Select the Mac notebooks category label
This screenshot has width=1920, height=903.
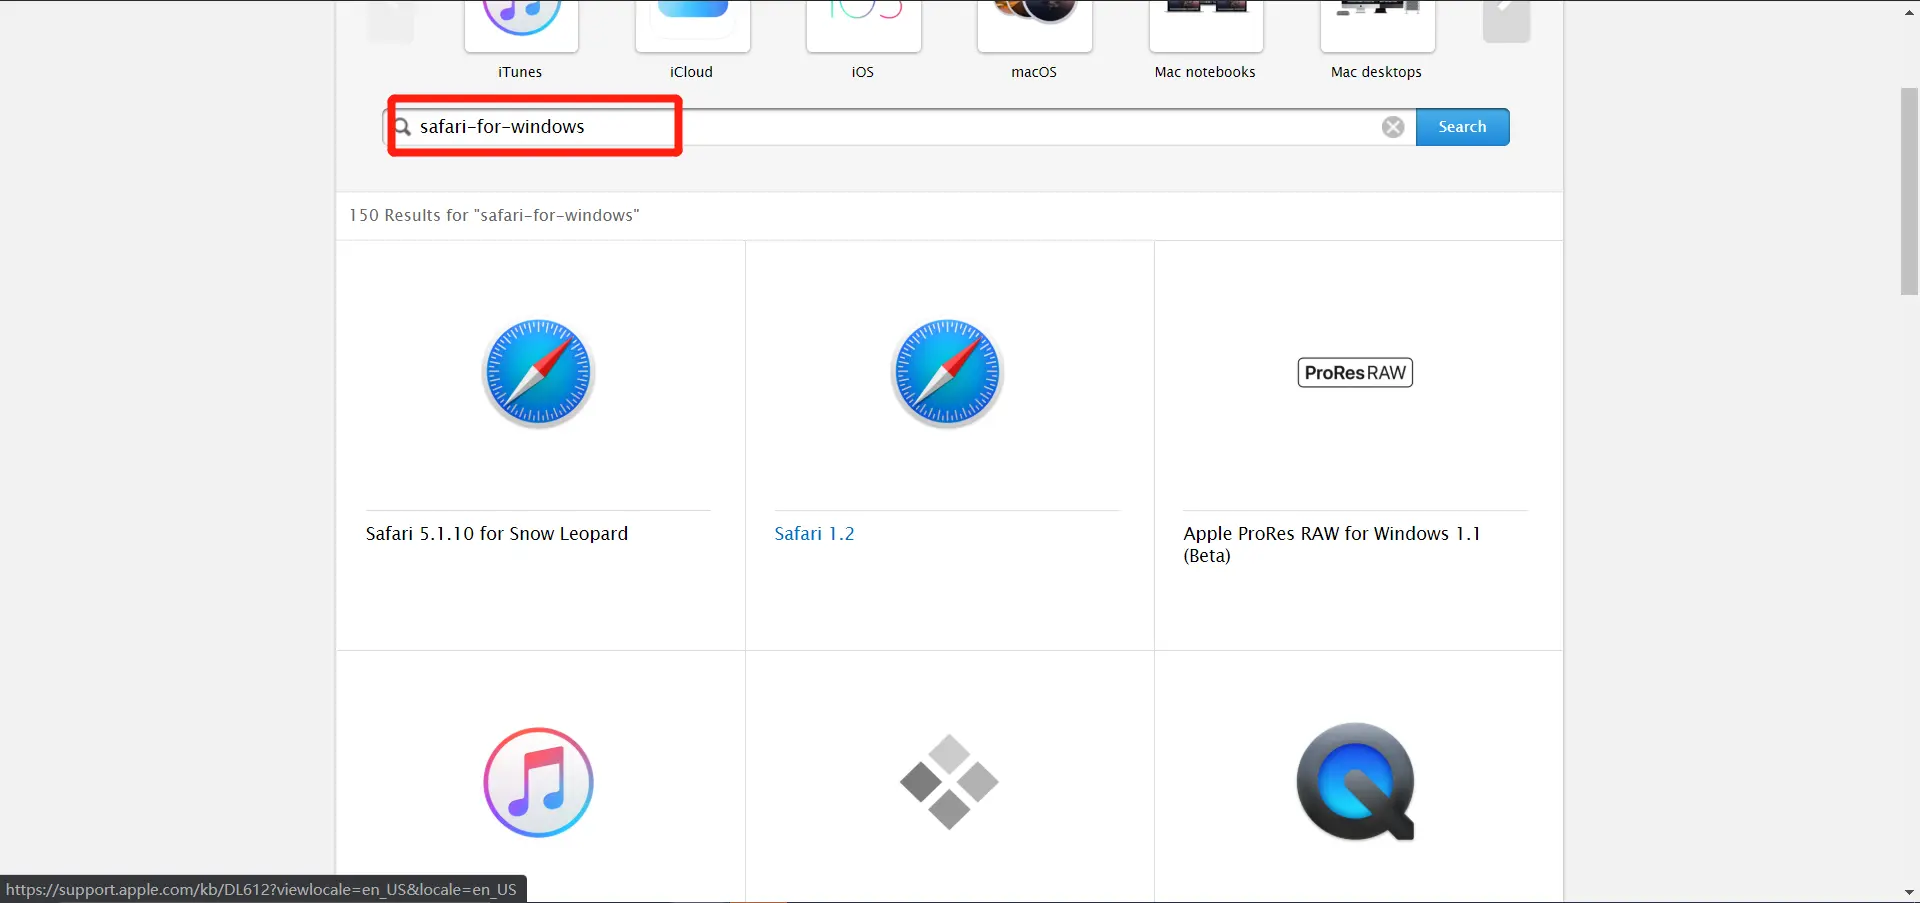coord(1205,72)
